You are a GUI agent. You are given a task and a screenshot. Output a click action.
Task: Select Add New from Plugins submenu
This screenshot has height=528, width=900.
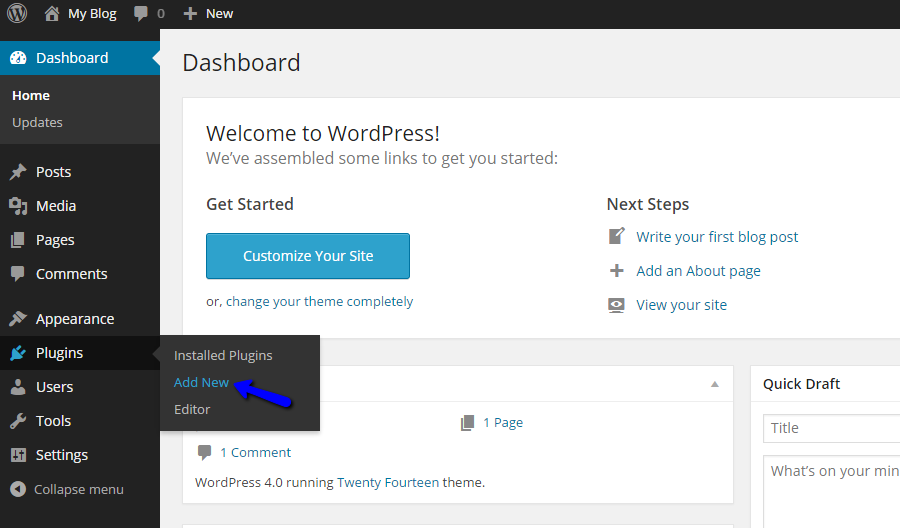click(x=201, y=382)
